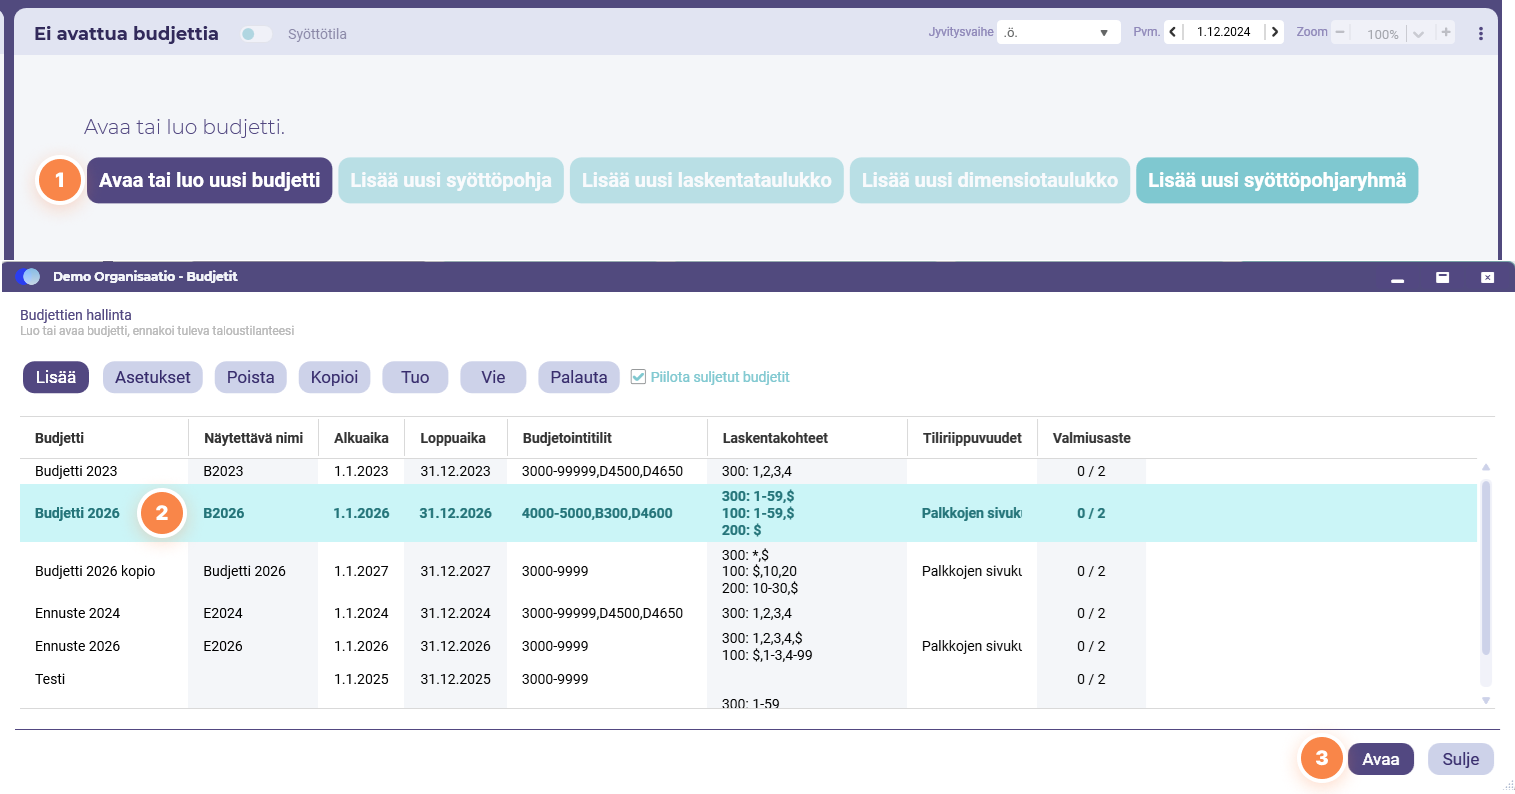Viewport: 1515px width, 794px height.
Task: Go to previous date with left arrow
Action: [x=1173, y=32]
